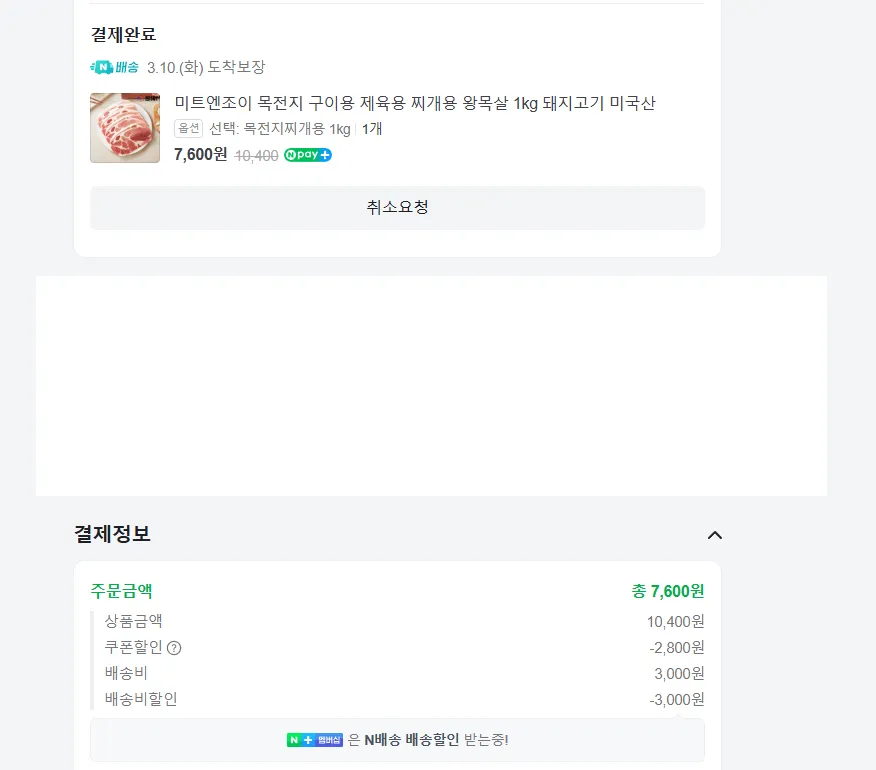Click the 결제정보 section header
The width and height of the screenshot is (876, 770).
click(112, 534)
